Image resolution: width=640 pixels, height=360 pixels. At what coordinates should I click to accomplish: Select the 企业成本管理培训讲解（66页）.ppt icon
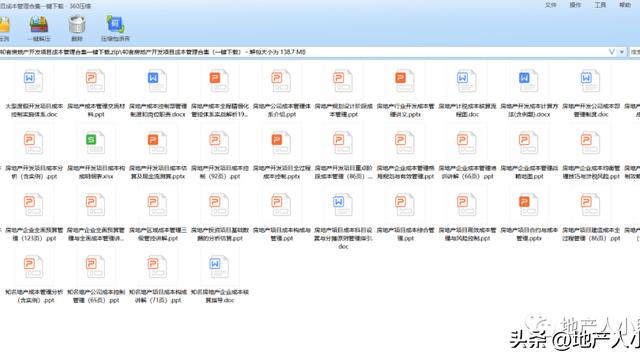467,143
